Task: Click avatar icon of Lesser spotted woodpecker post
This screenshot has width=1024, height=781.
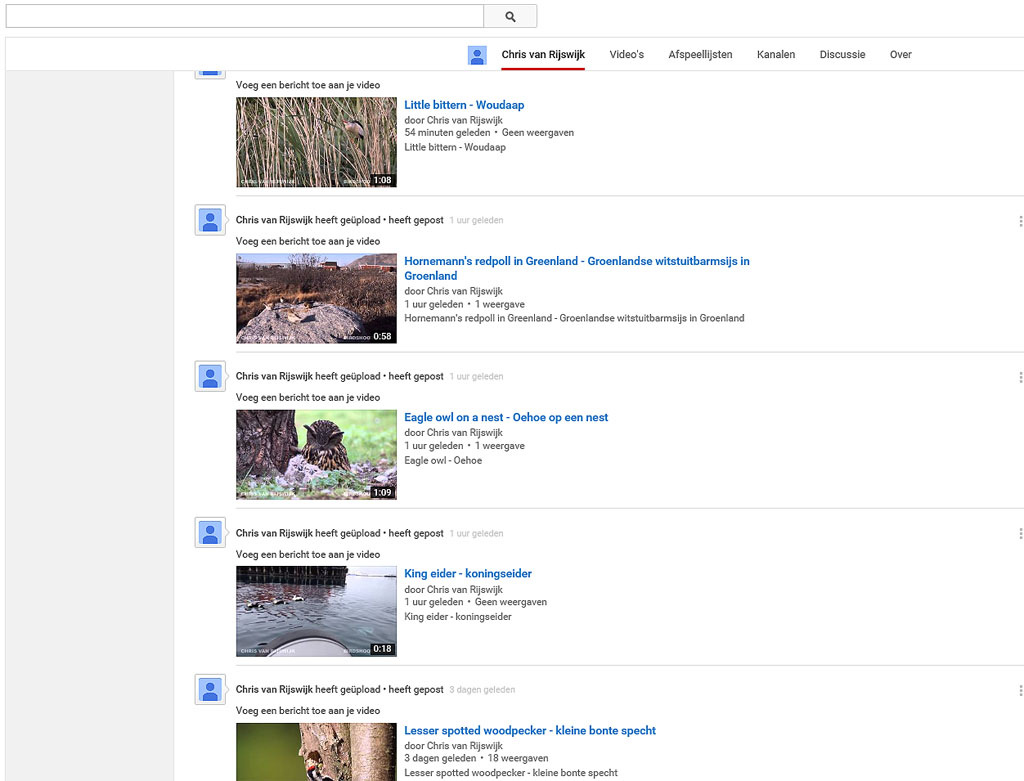Action: coord(210,690)
